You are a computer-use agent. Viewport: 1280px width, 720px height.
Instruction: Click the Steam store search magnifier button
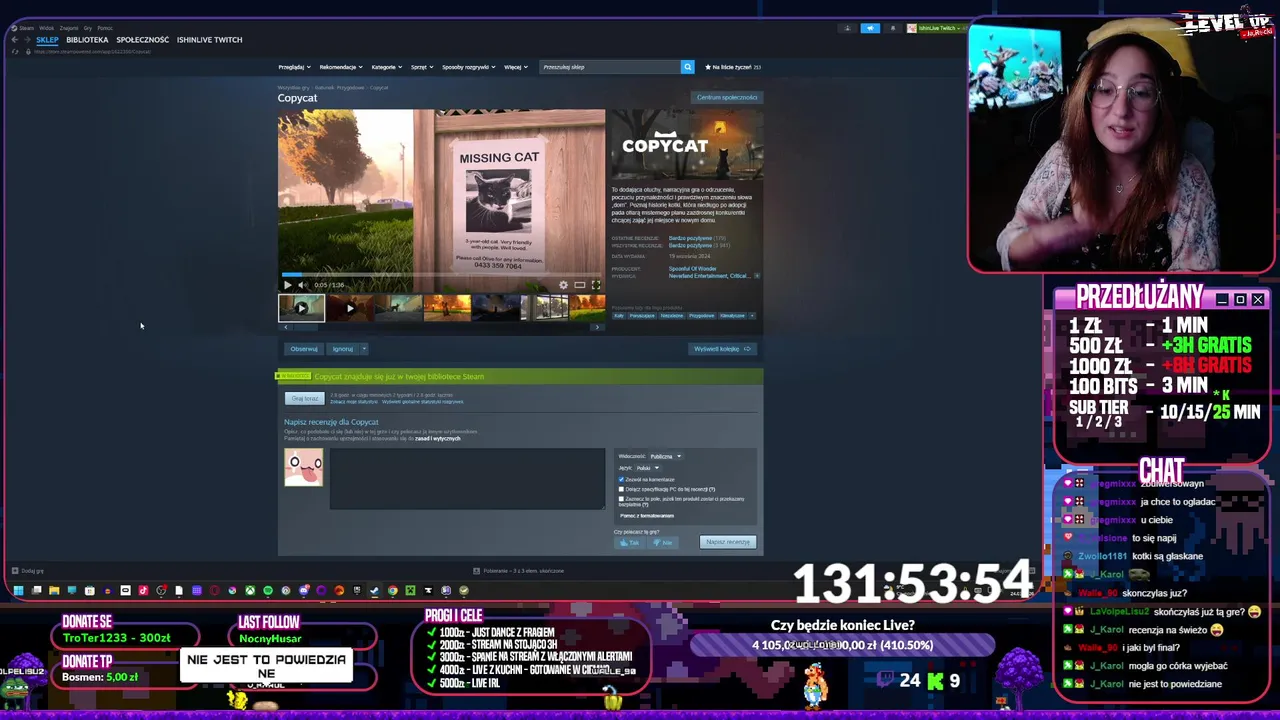687,67
